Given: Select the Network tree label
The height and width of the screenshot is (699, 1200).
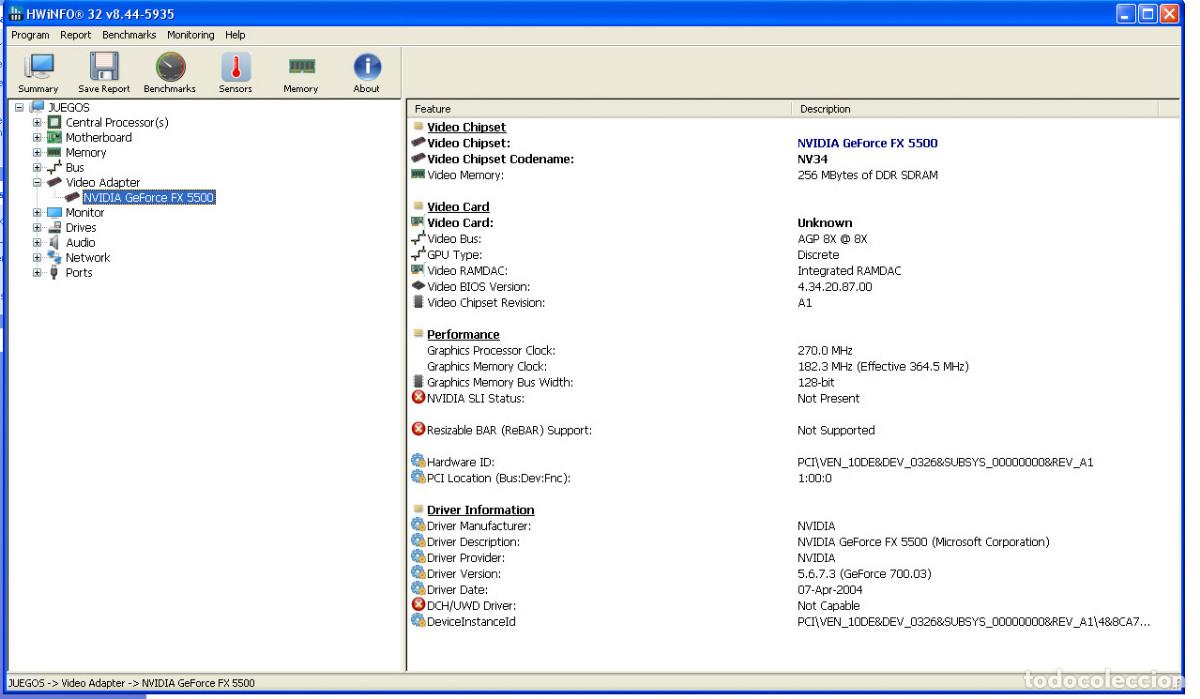Looking at the screenshot, I should tap(88, 257).
